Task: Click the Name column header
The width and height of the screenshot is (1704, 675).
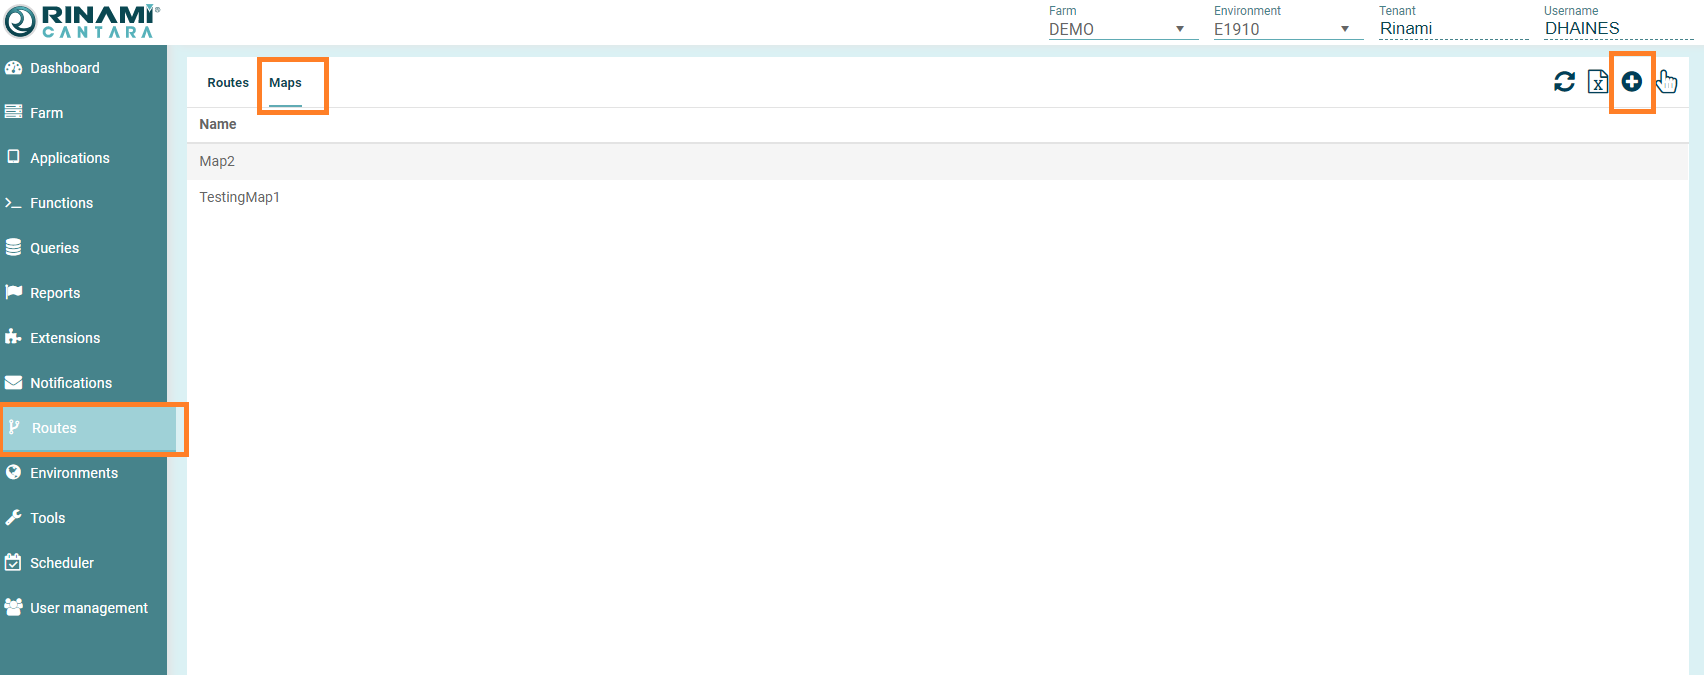Action: [218, 124]
